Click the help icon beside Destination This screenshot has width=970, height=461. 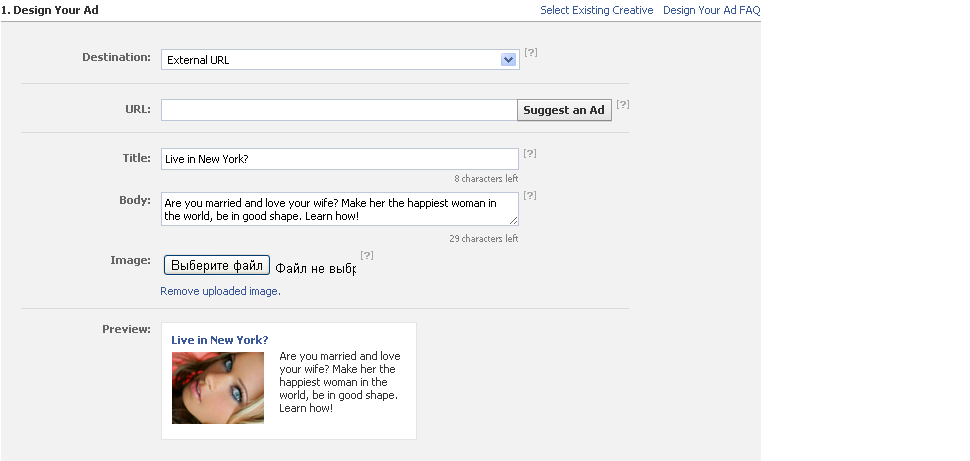(530, 53)
